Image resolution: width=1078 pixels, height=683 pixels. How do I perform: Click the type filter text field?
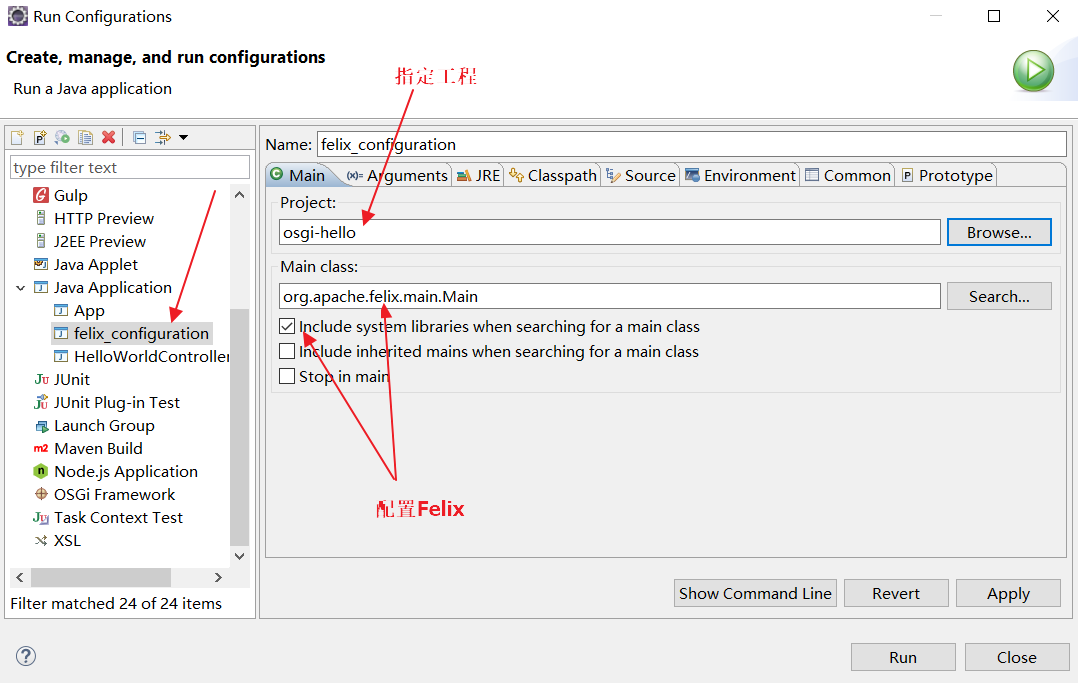(130, 167)
